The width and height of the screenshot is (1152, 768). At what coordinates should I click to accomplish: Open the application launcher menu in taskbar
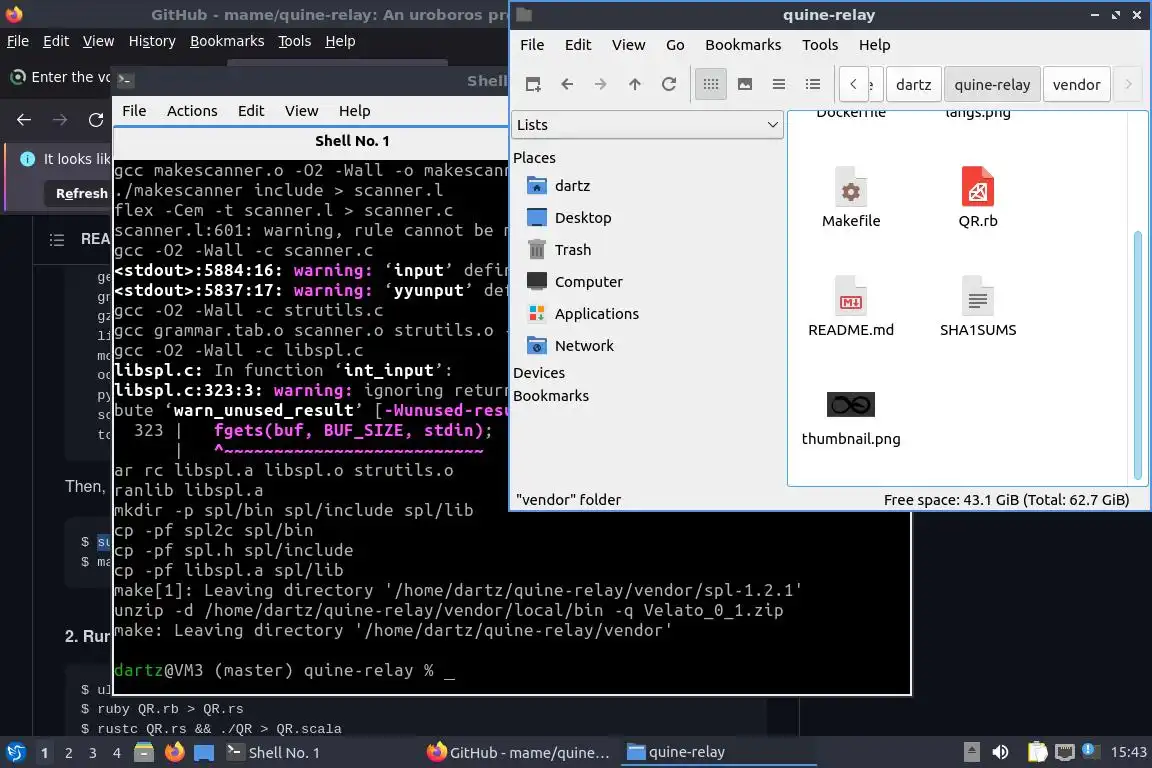[15, 752]
